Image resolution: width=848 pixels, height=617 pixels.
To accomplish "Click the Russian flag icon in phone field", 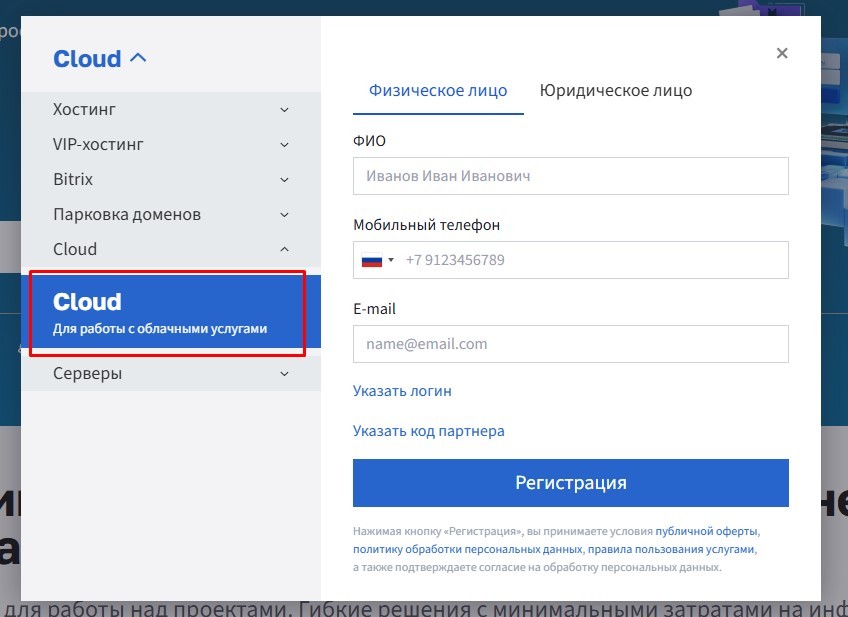I will point(372,260).
